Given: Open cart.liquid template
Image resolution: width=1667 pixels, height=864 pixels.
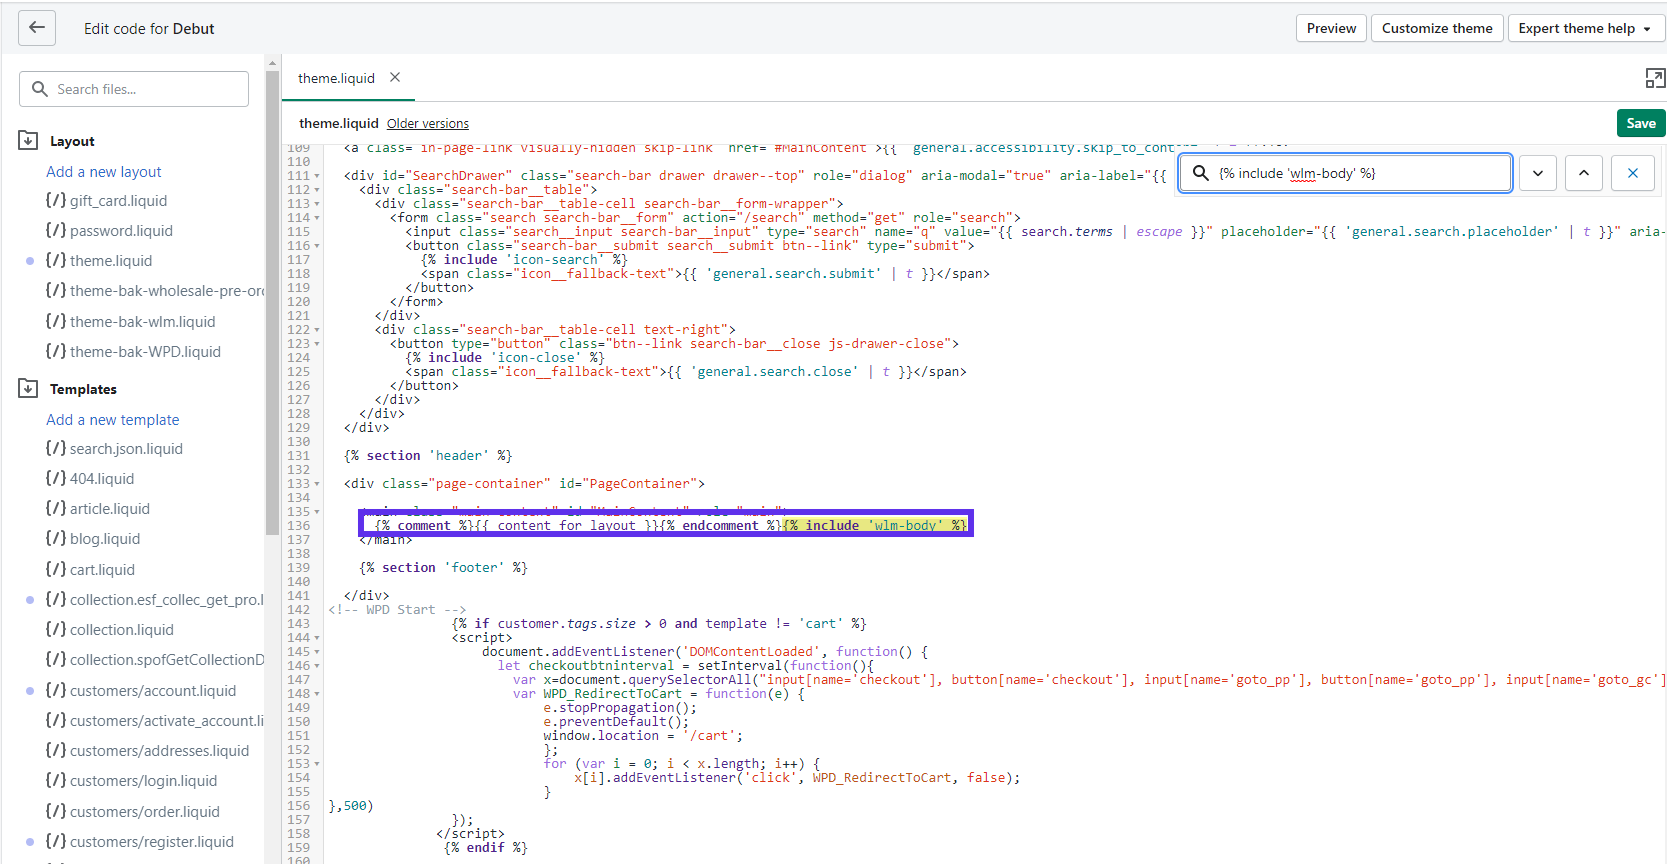Looking at the screenshot, I should point(102,570).
